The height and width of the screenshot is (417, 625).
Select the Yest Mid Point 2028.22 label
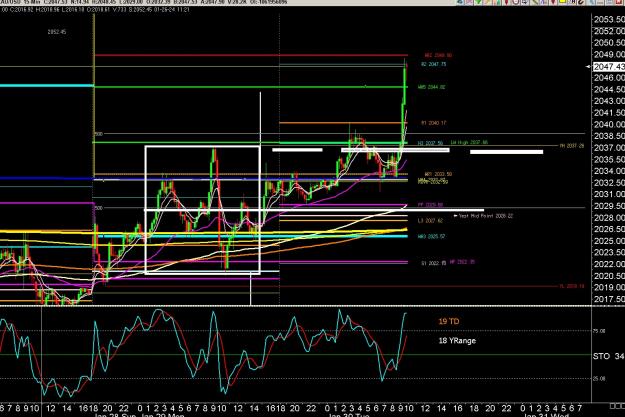483,216
